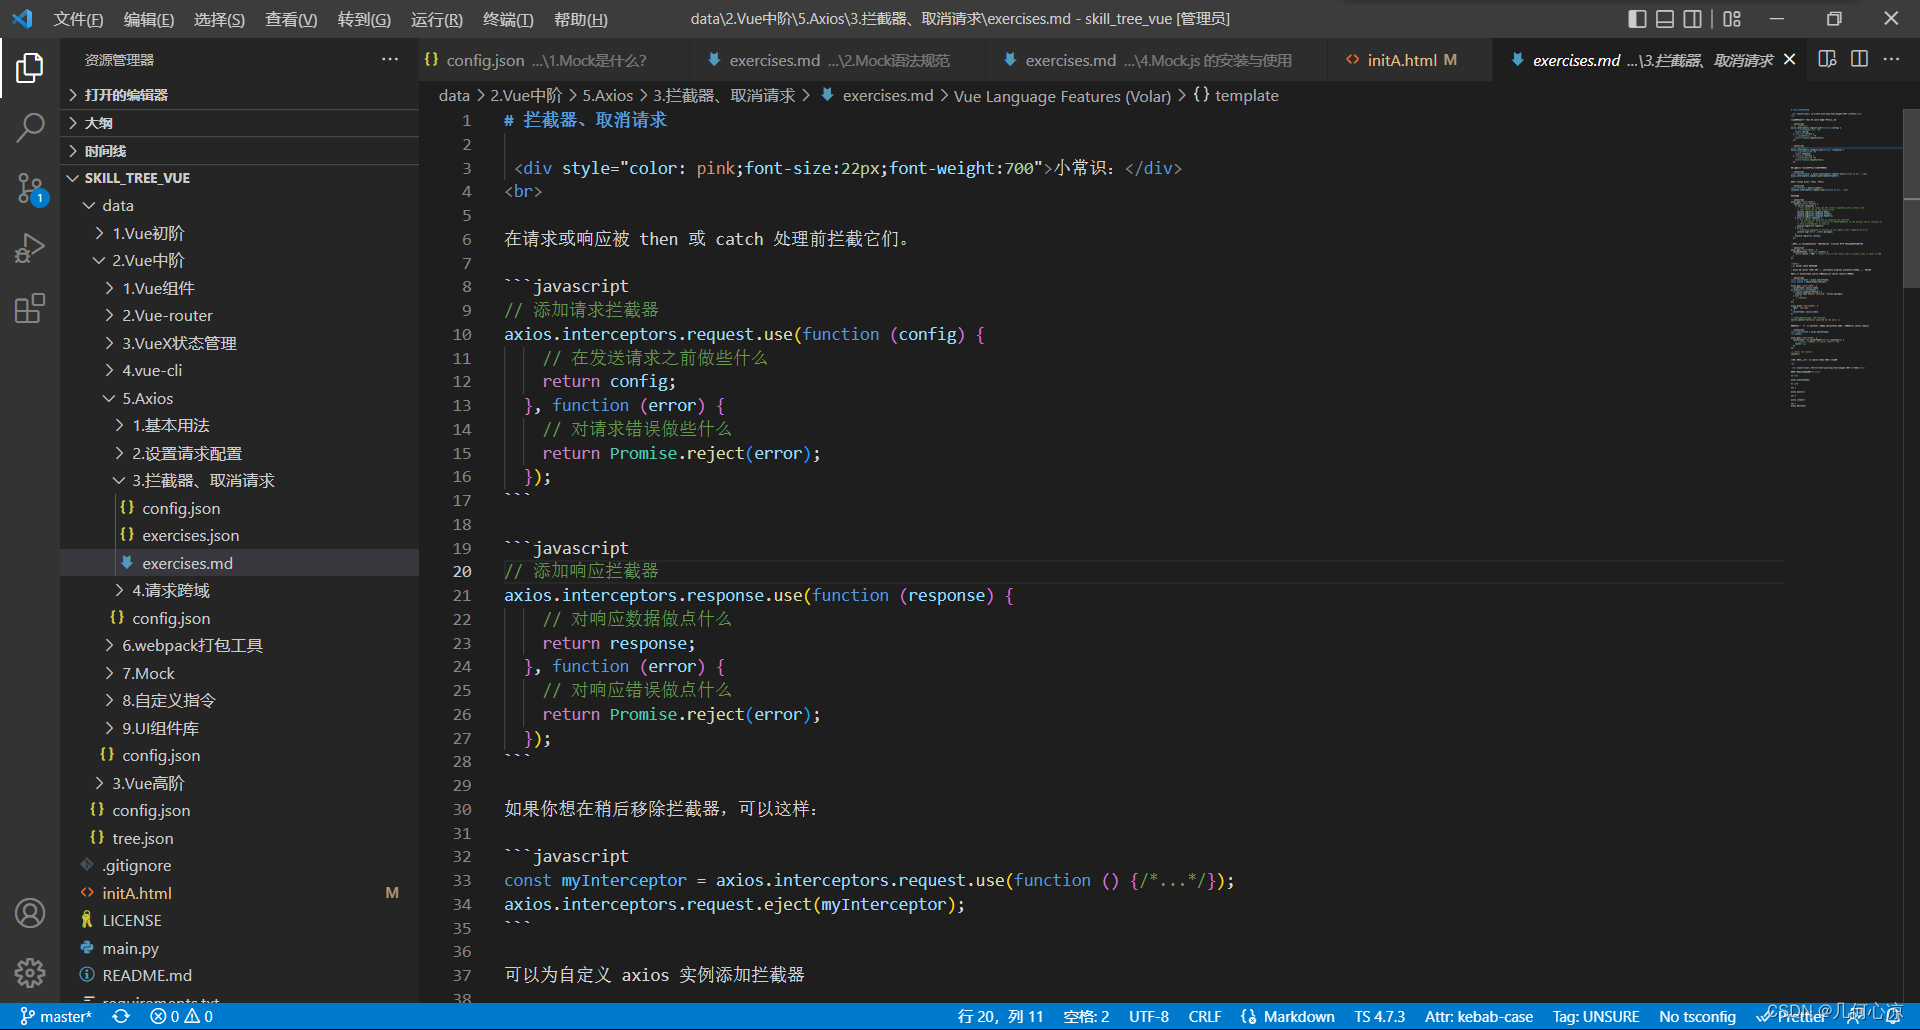Expand the 3.VueX状态管理 folder

click(240, 343)
